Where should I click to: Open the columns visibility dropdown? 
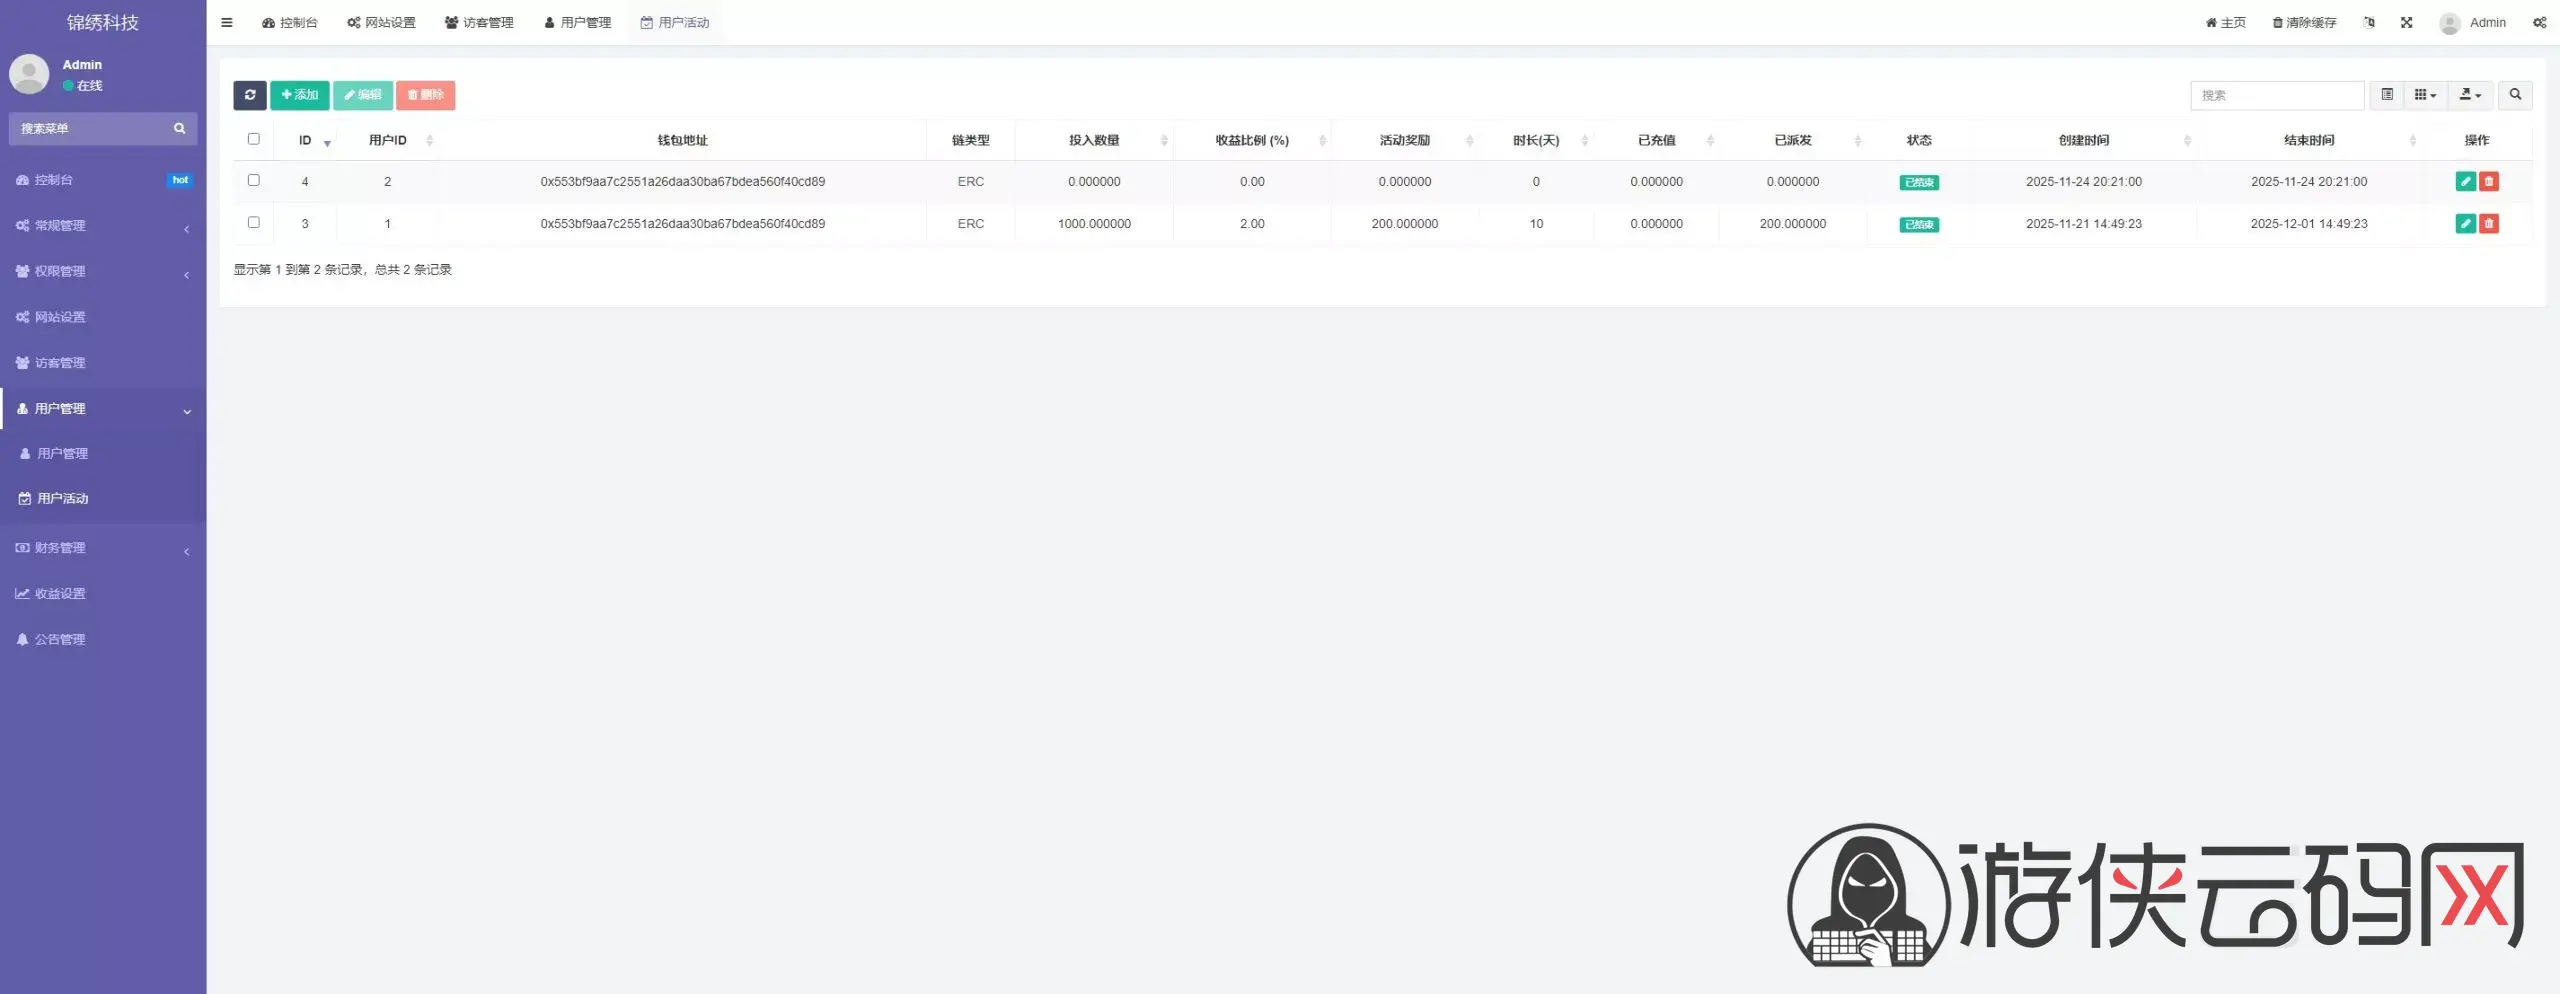(2425, 95)
